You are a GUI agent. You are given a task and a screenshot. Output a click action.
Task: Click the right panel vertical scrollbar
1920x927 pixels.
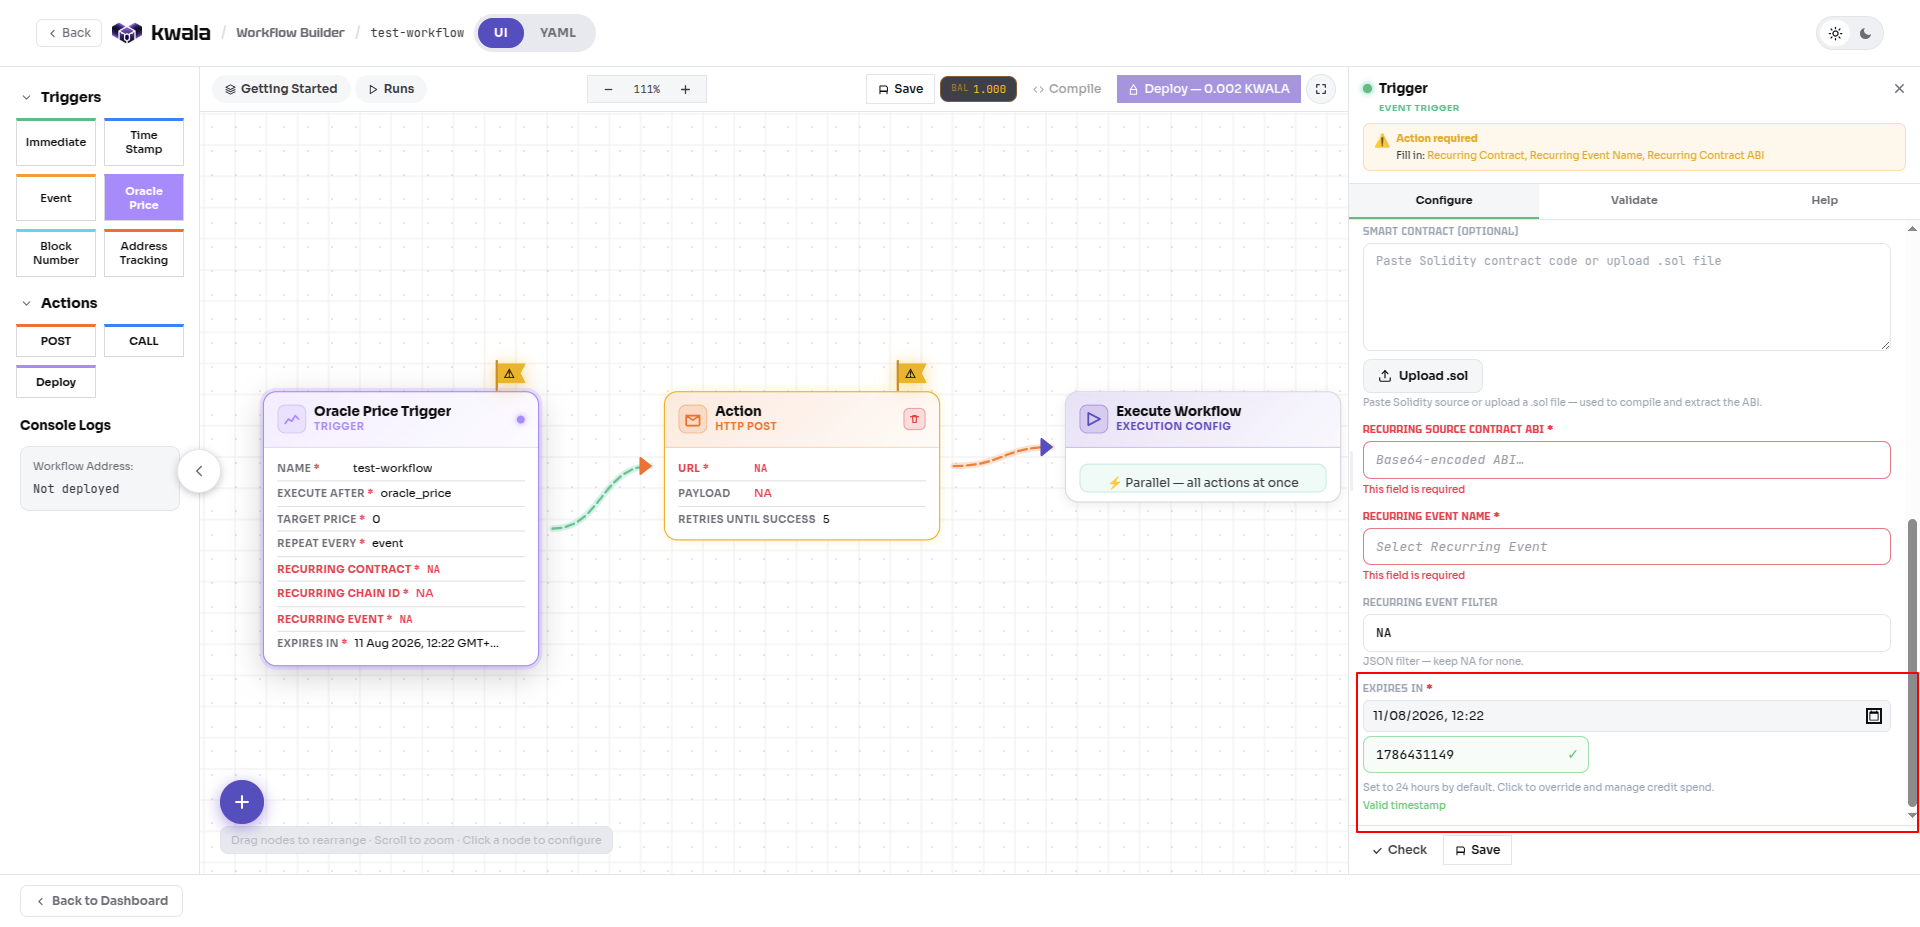tap(1912, 662)
